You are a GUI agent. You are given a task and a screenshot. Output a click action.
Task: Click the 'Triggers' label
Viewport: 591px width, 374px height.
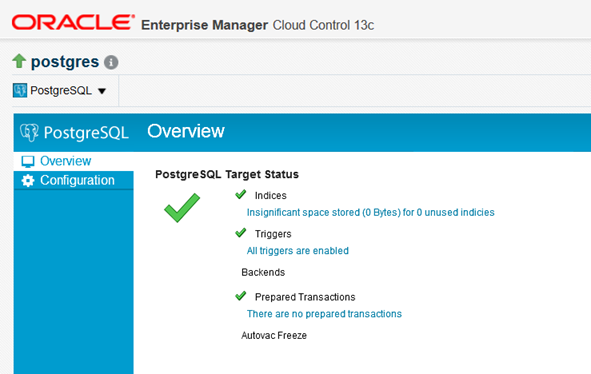point(273,234)
